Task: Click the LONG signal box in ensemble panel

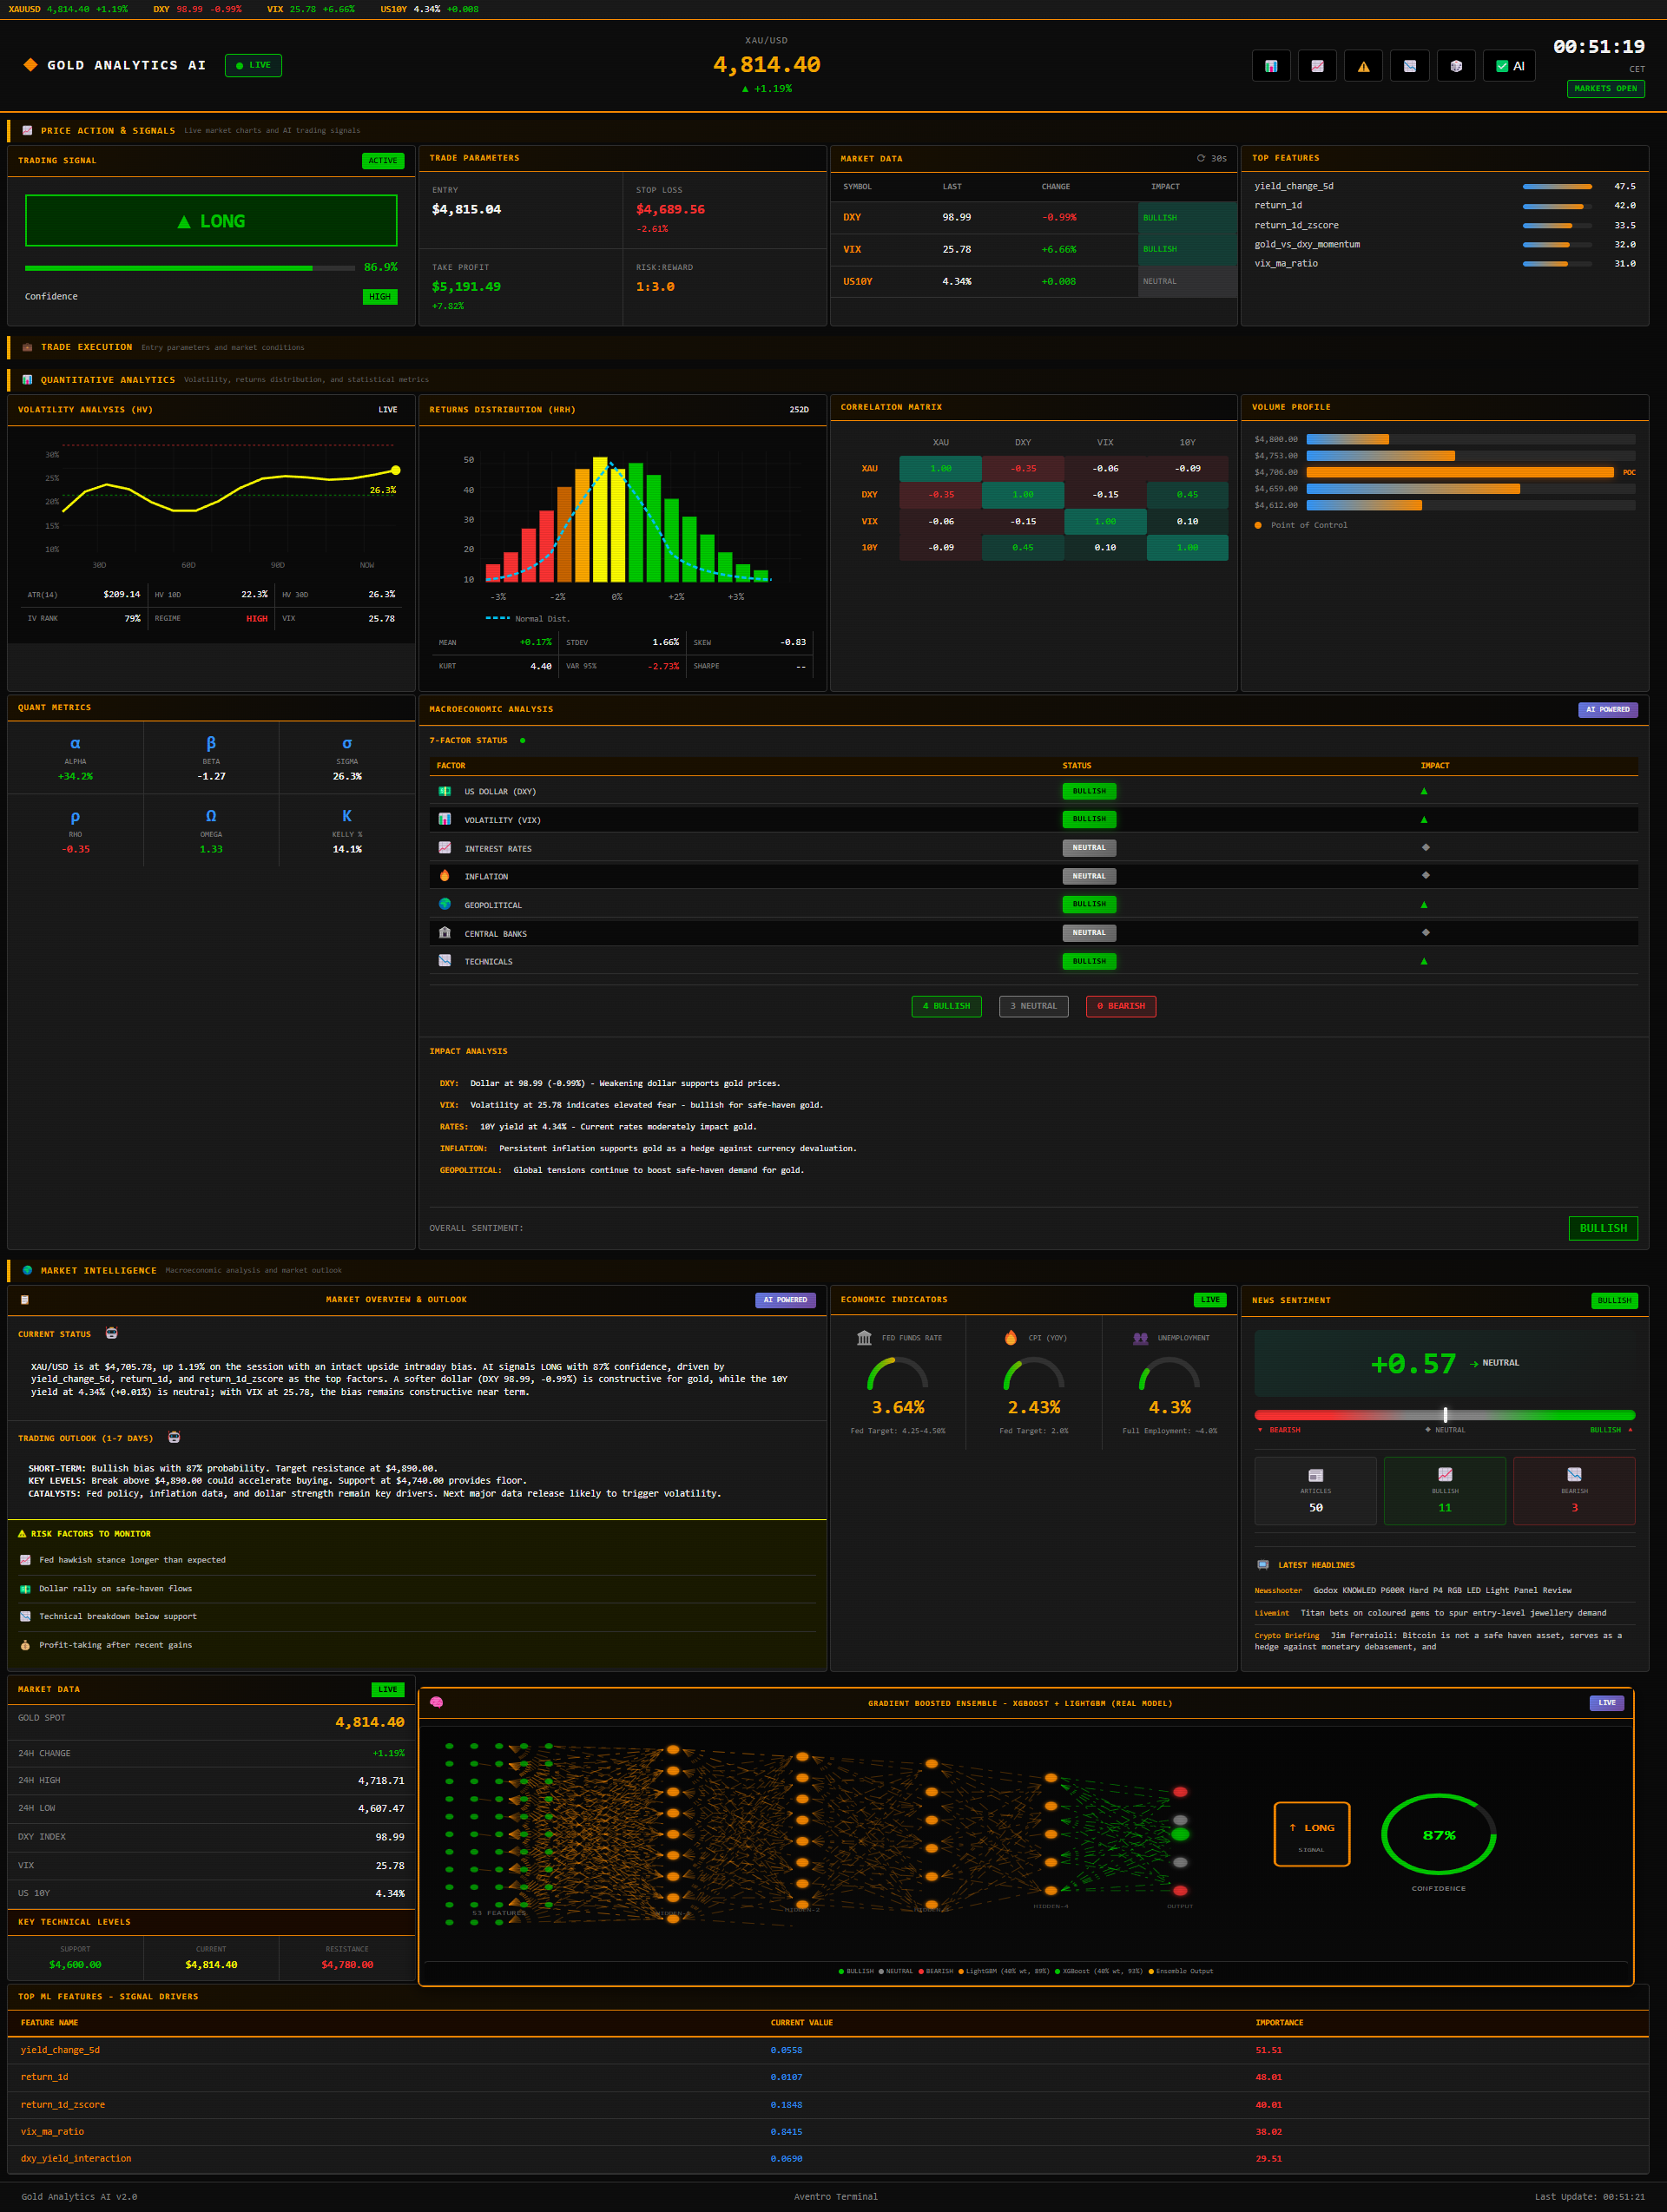Action: coord(1311,1834)
